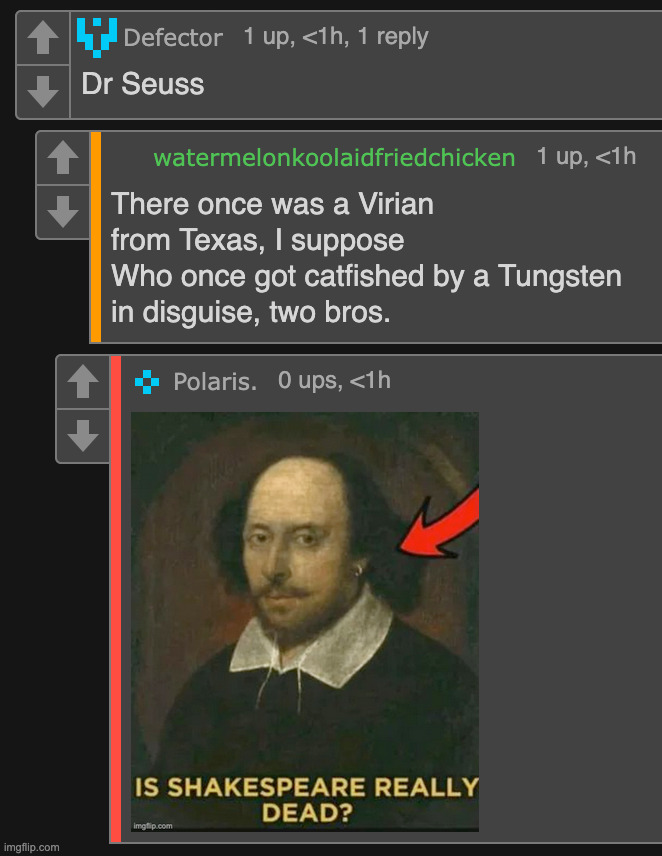Click the '1 reply' text on Defector's comment
The width and height of the screenshot is (662, 856).
coord(393,37)
